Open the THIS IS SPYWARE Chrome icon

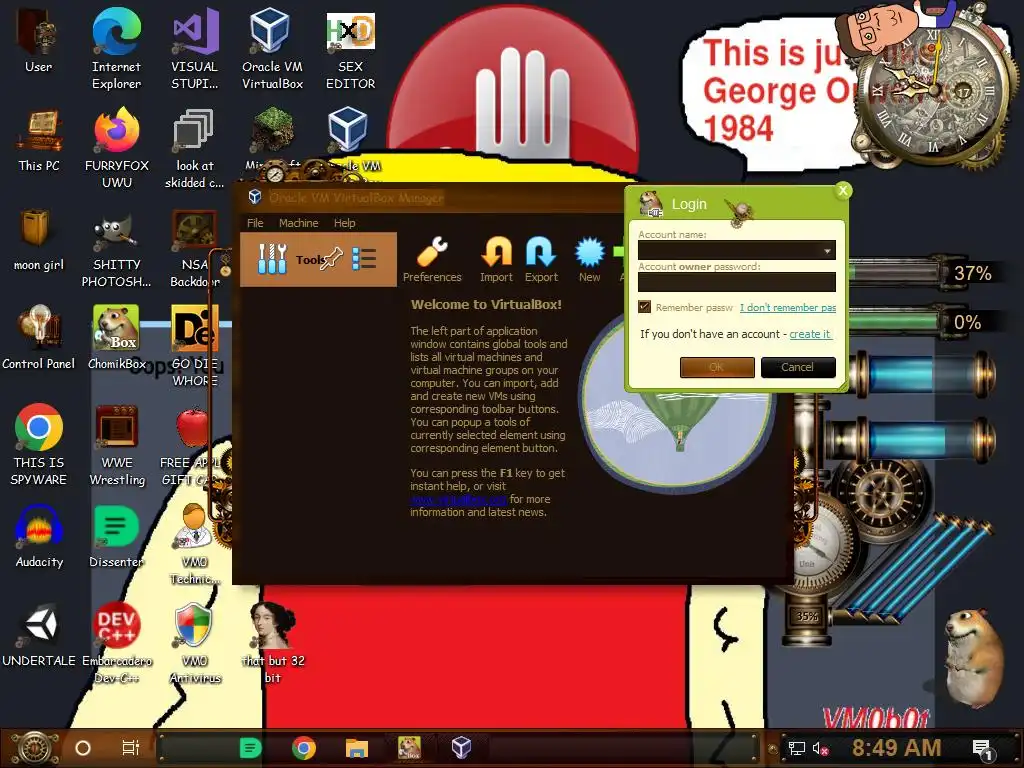39,444
